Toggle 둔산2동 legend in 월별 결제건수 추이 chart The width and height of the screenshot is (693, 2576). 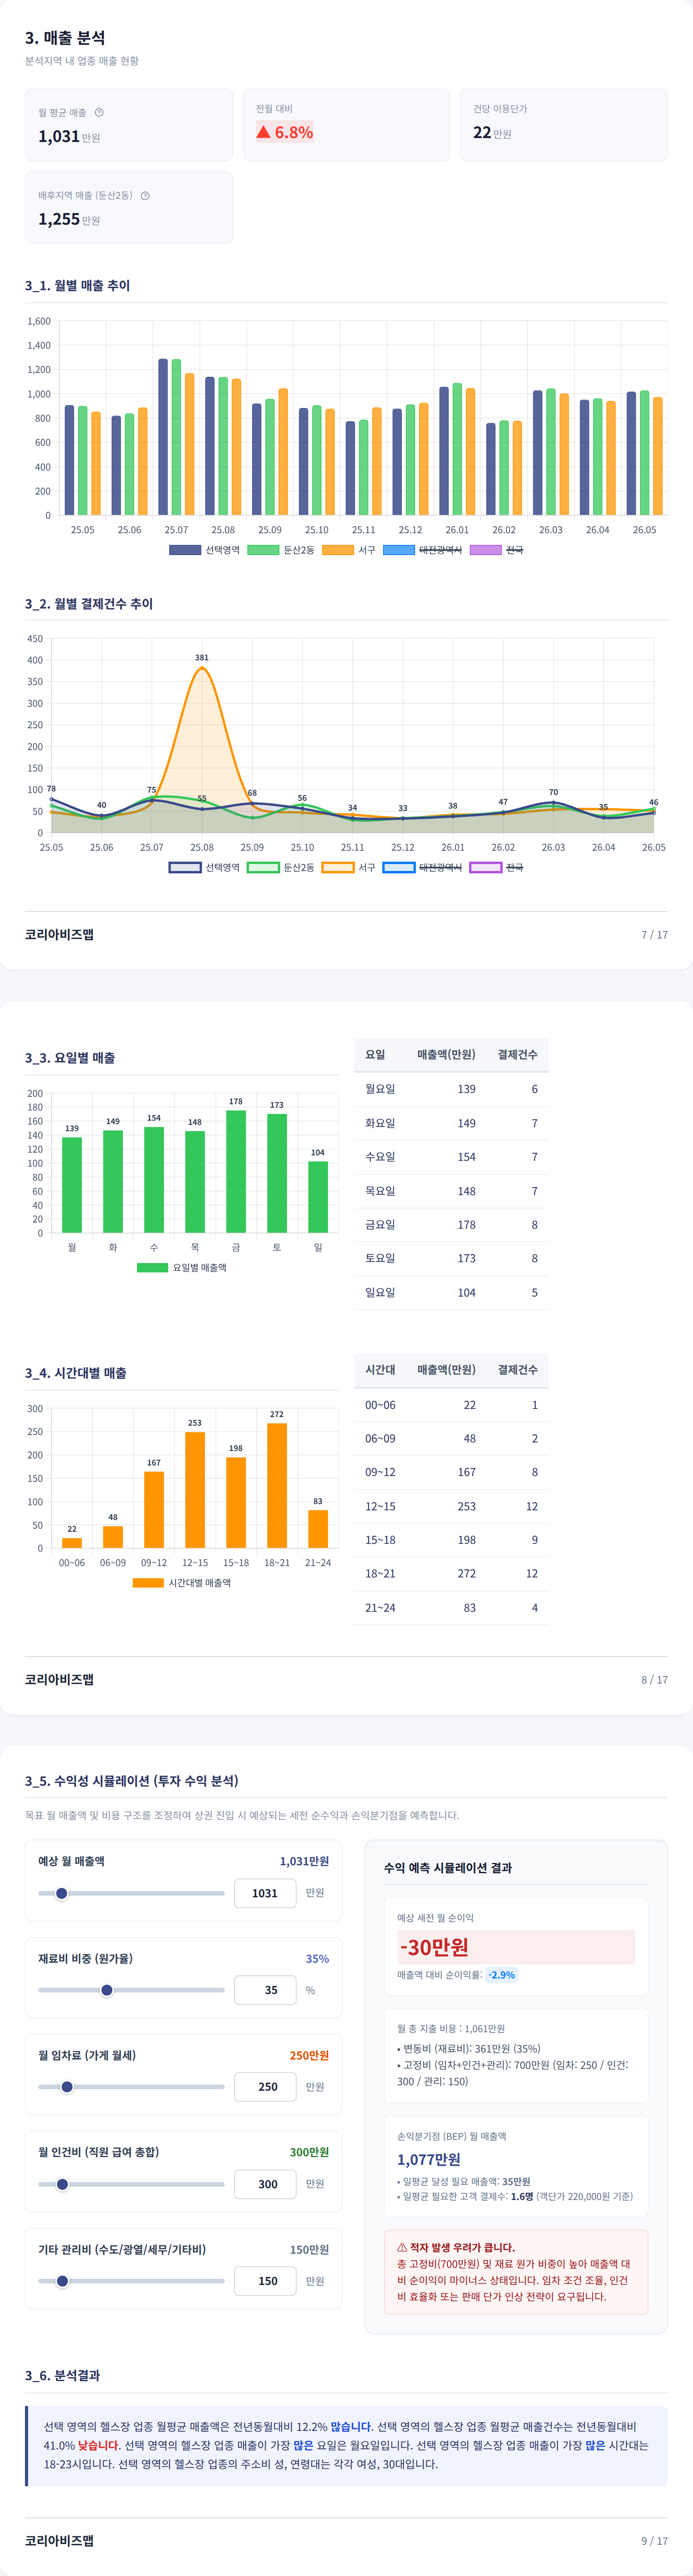pos(281,867)
